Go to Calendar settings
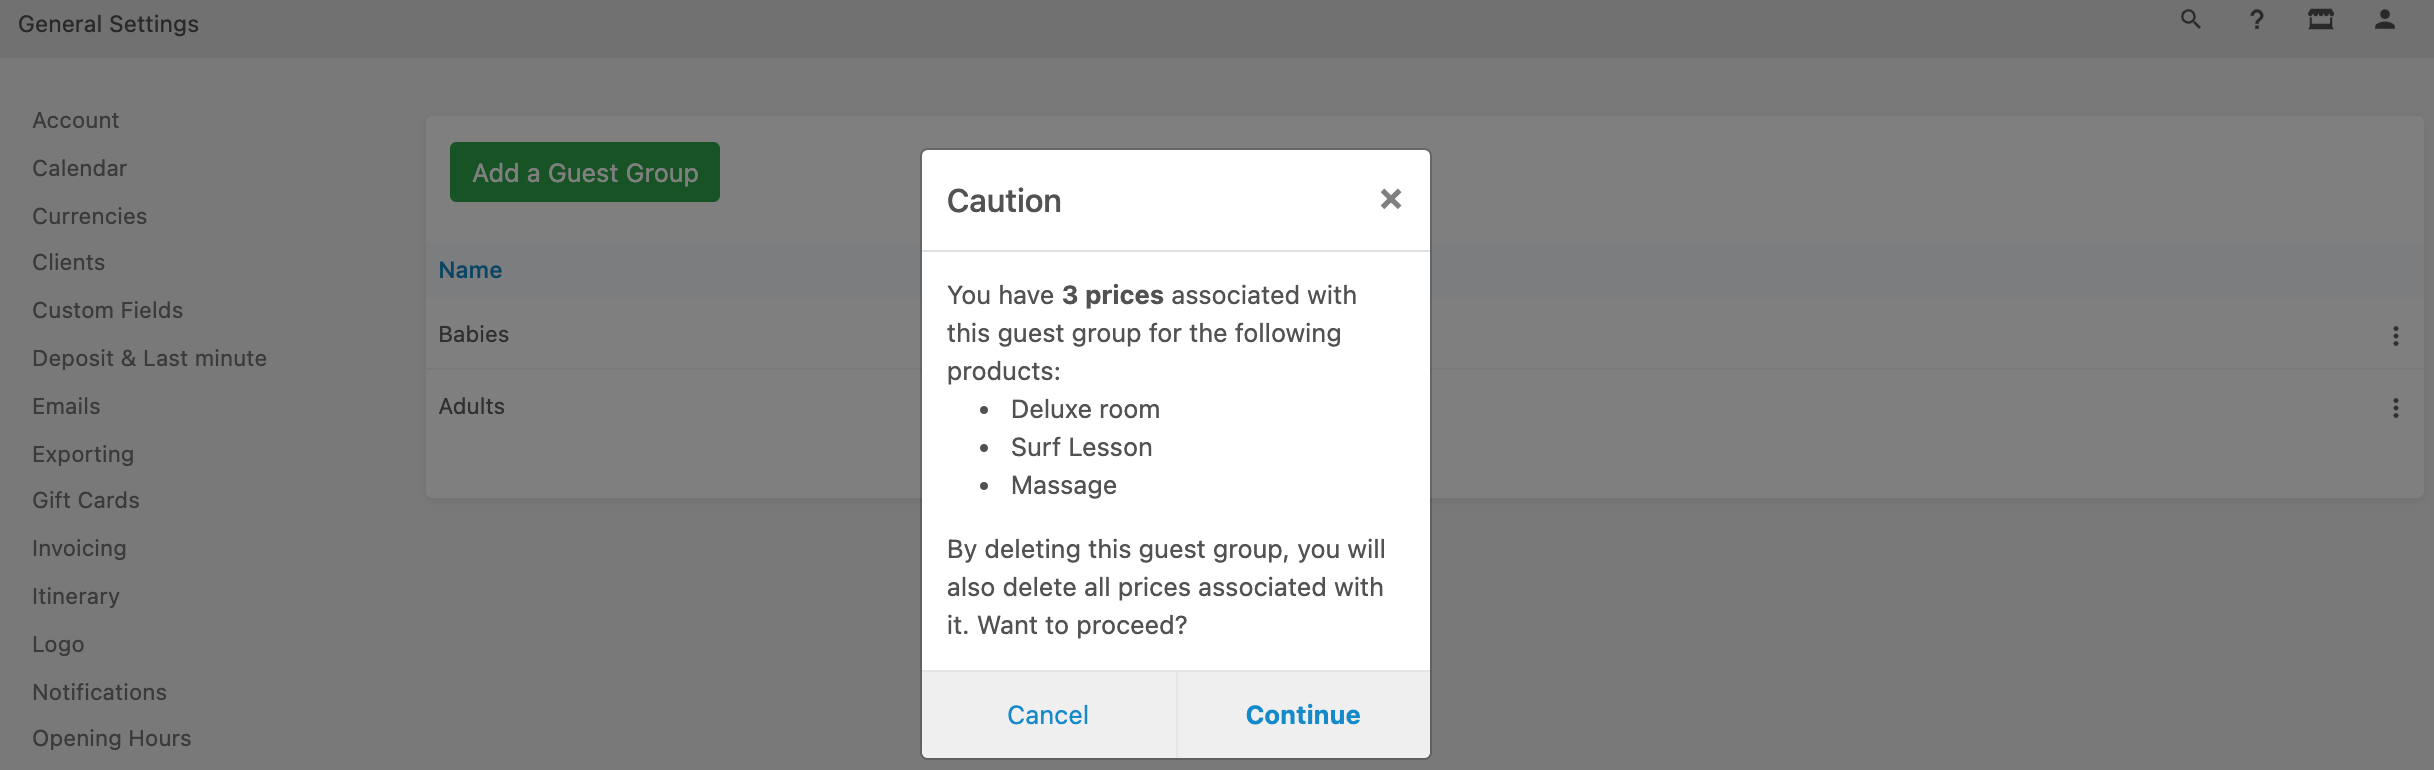 80,168
